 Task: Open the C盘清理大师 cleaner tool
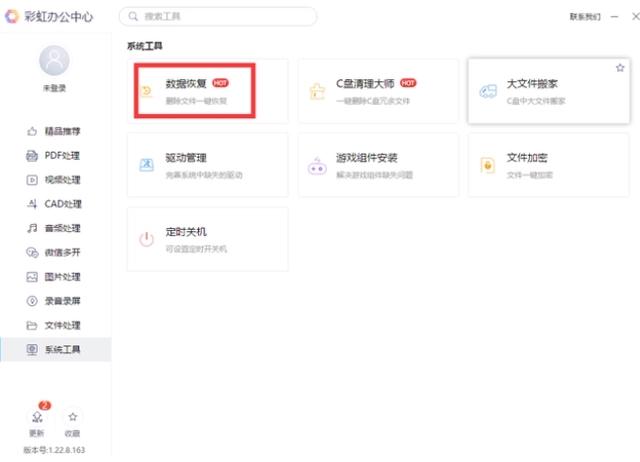[378, 91]
